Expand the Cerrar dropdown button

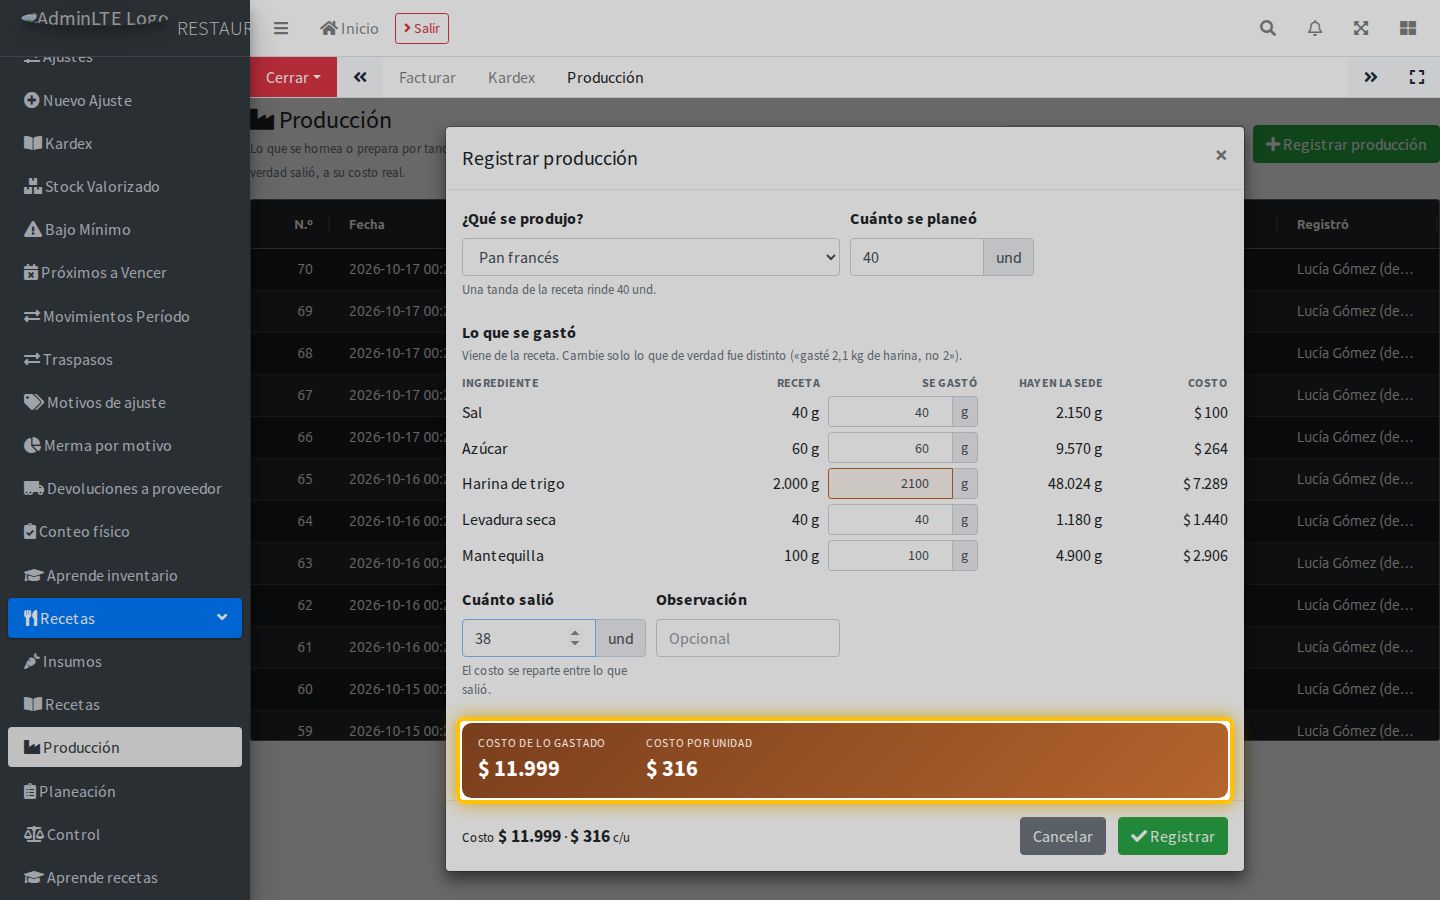click(293, 77)
